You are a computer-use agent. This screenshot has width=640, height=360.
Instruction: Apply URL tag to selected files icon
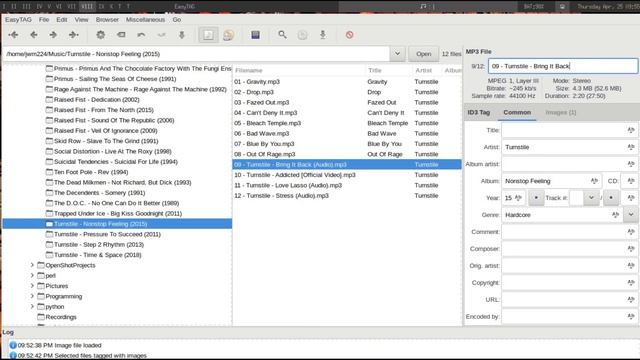tap(631, 300)
